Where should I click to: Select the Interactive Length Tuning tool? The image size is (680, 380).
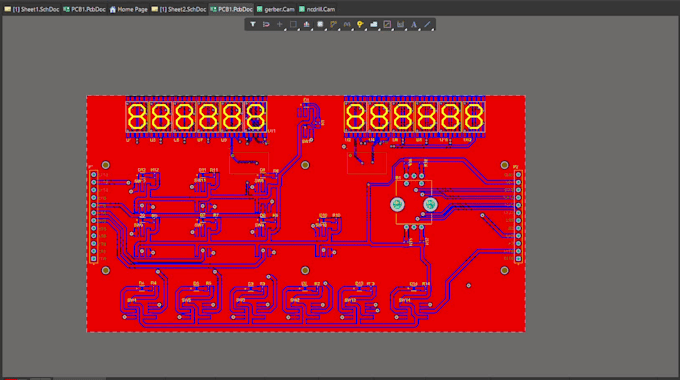click(x=347, y=24)
